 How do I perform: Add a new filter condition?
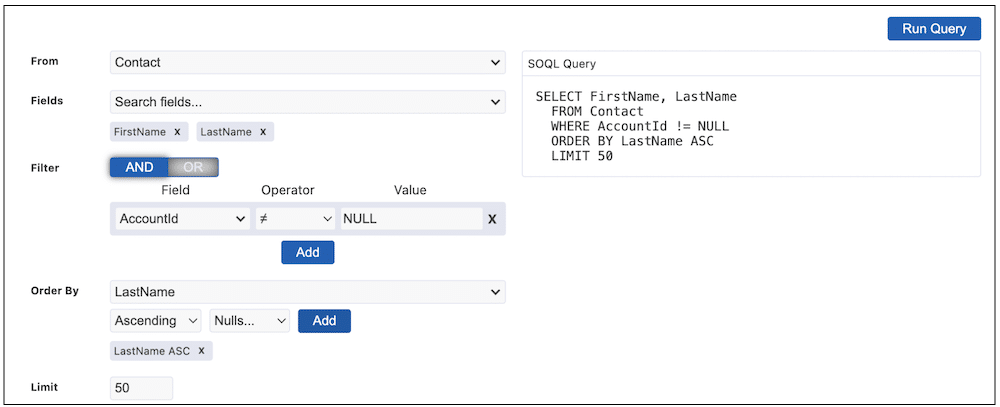click(307, 252)
